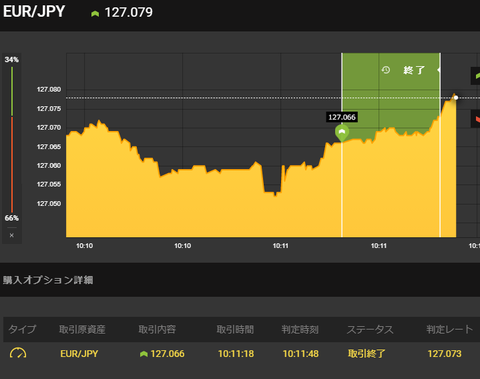
Task: Click the white current price dot on chart
Action: pyautogui.click(x=456, y=98)
